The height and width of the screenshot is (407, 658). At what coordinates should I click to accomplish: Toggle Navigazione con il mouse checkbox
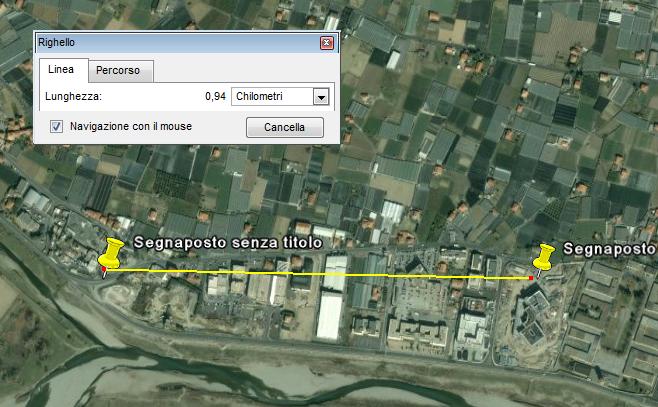[x=57, y=127]
